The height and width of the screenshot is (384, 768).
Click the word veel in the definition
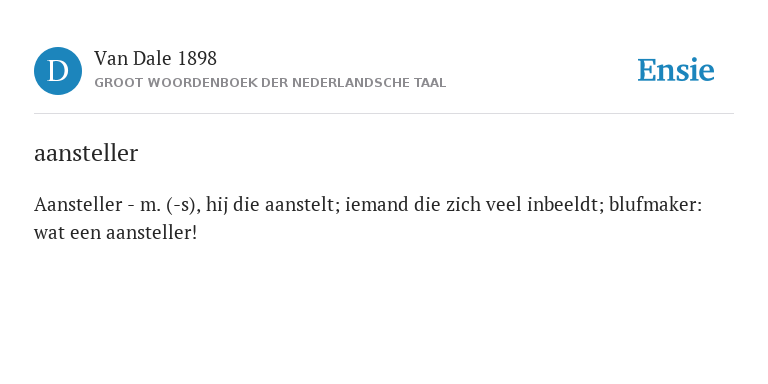coord(504,205)
